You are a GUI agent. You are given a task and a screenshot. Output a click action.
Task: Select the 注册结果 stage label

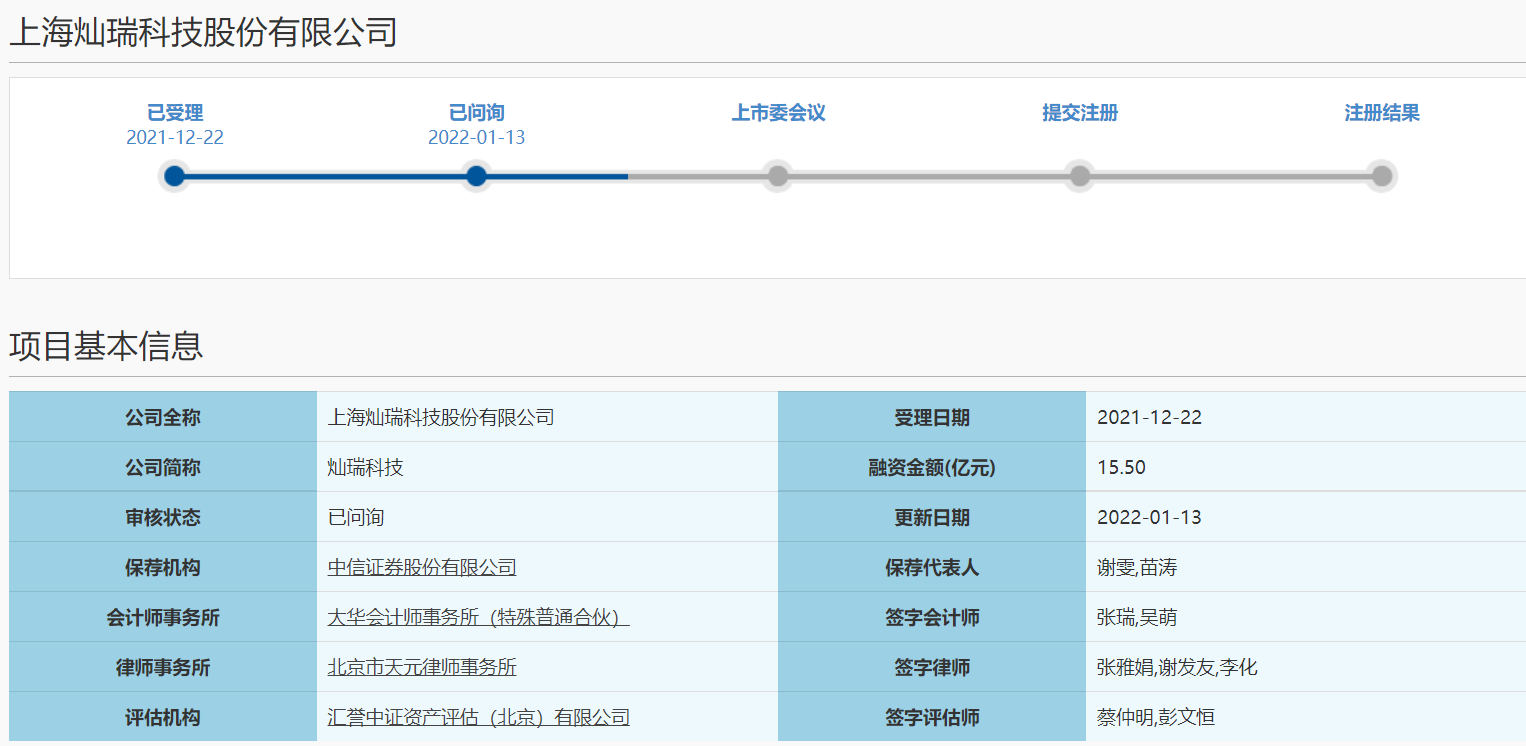tap(1382, 113)
